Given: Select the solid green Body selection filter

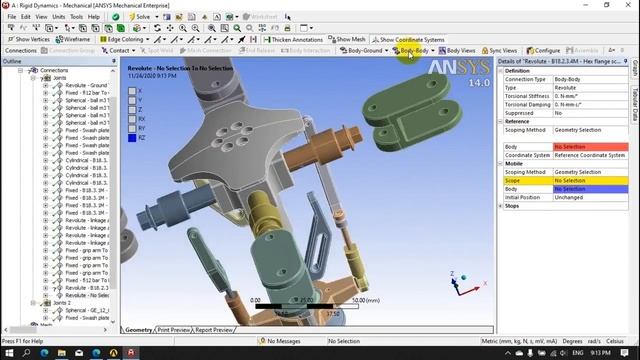Looking at the screenshot, I should pos(121,28).
